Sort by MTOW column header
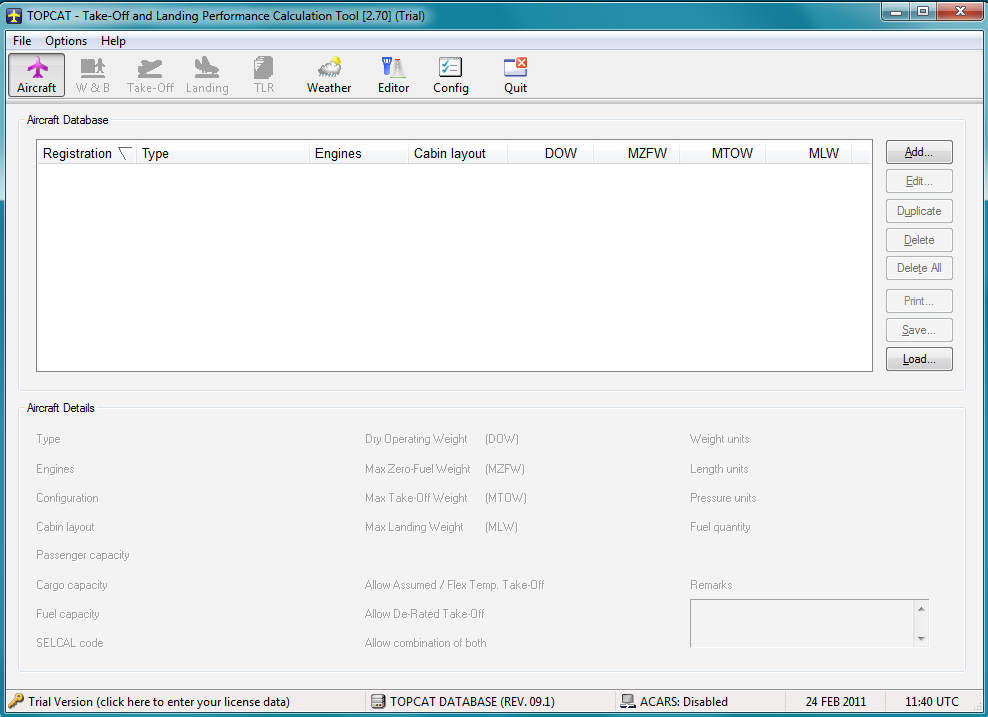 point(722,153)
